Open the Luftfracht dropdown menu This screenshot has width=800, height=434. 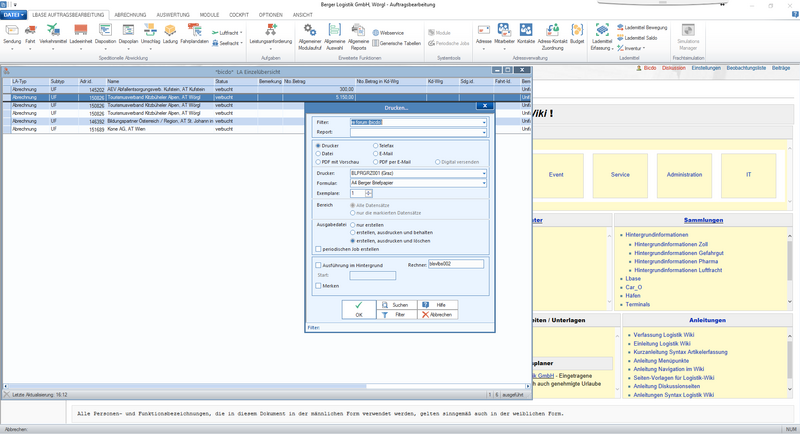click(228, 33)
